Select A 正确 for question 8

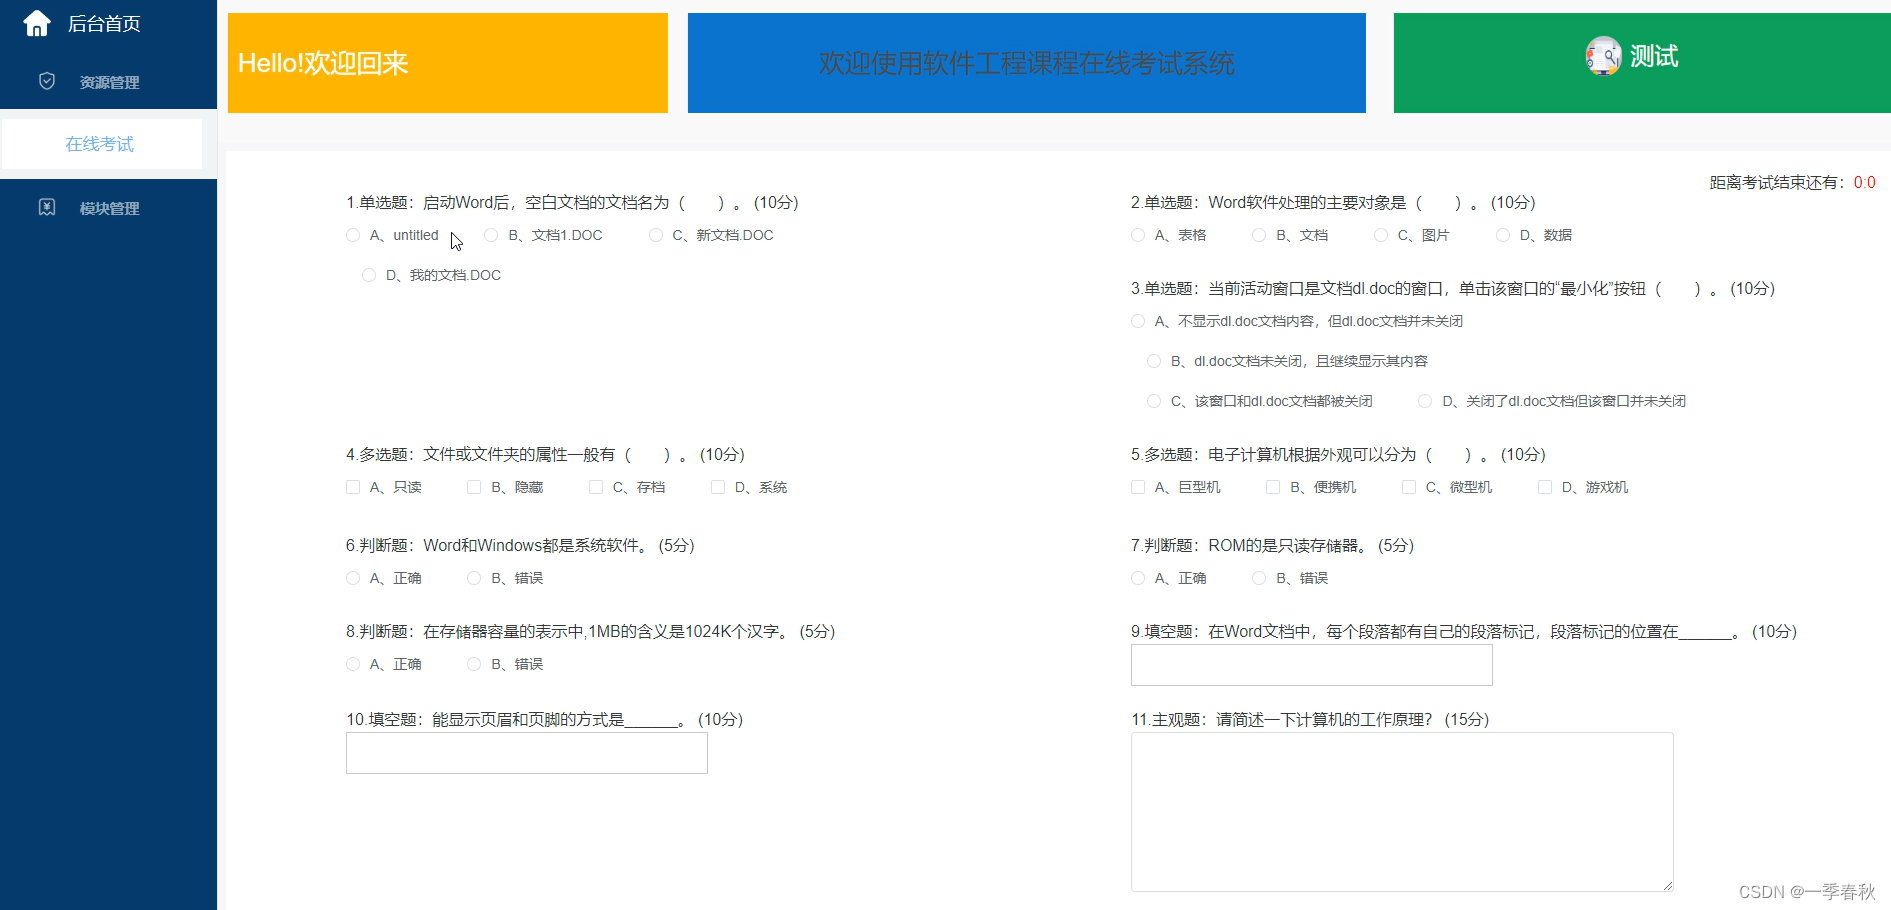[x=352, y=664]
